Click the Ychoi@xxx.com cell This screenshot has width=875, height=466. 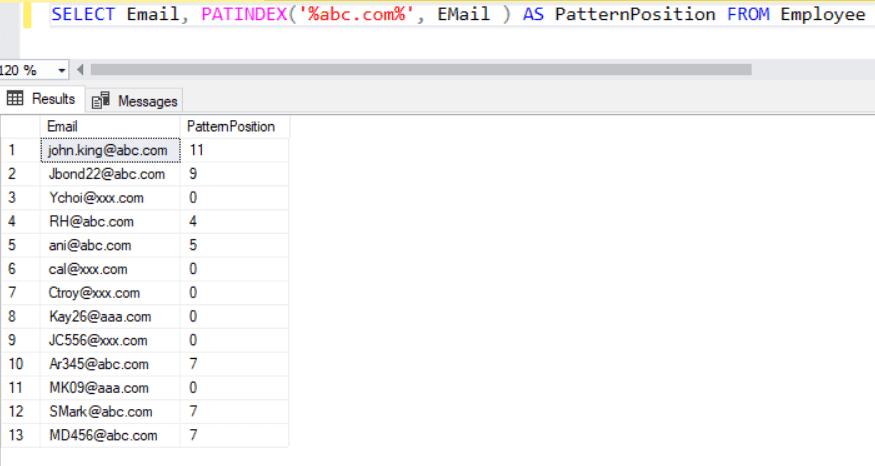tap(96, 198)
